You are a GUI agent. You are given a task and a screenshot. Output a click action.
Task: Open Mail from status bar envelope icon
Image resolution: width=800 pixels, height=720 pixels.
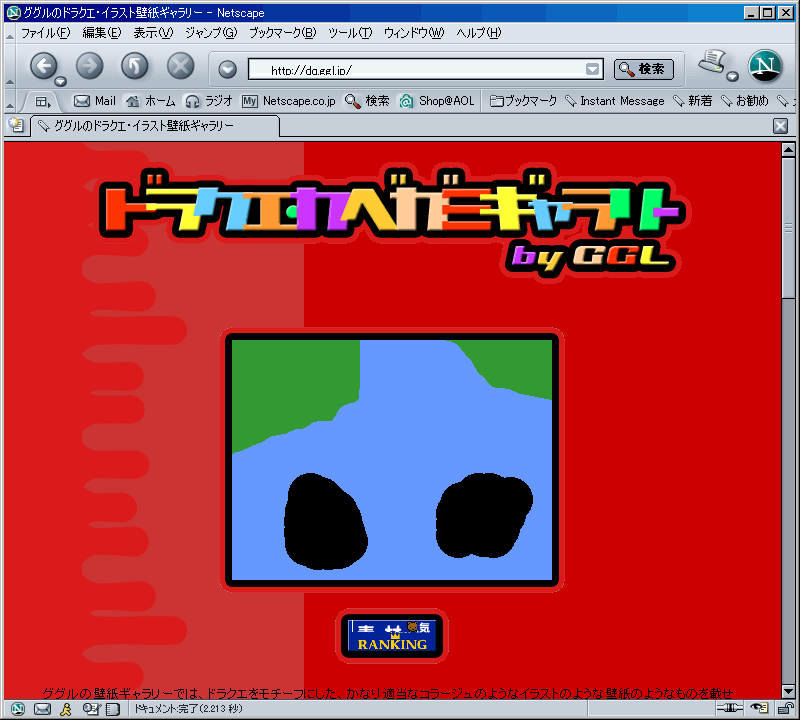pyautogui.click(x=42, y=708)
